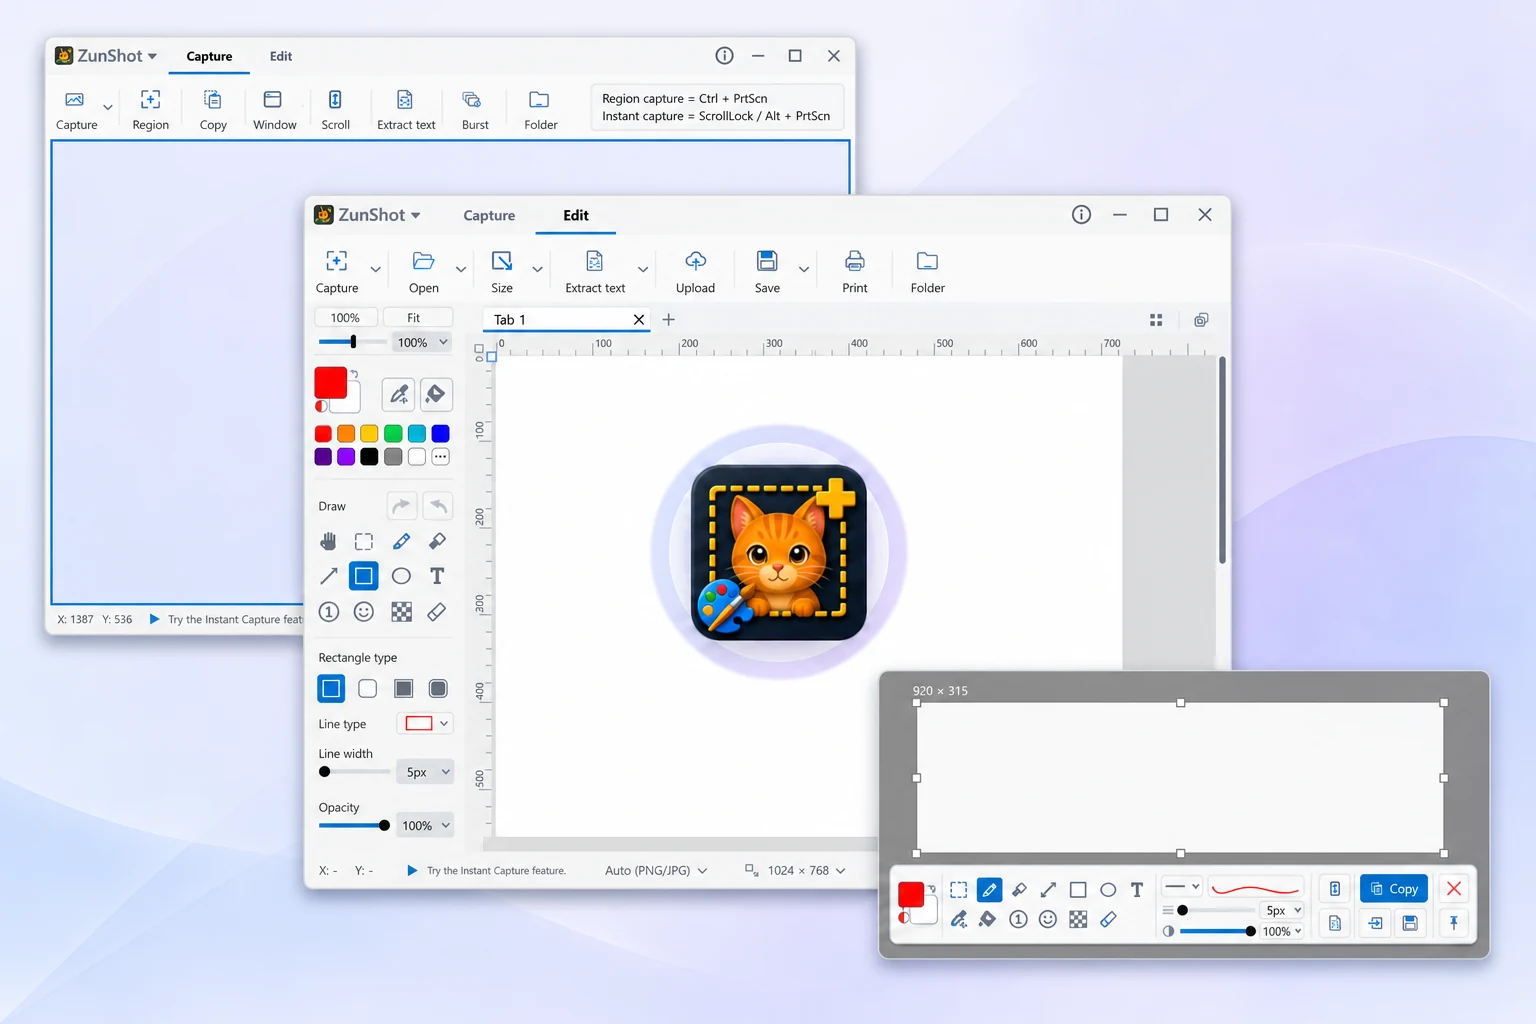Select the filled rounded rectangle type

click(438, 688)
